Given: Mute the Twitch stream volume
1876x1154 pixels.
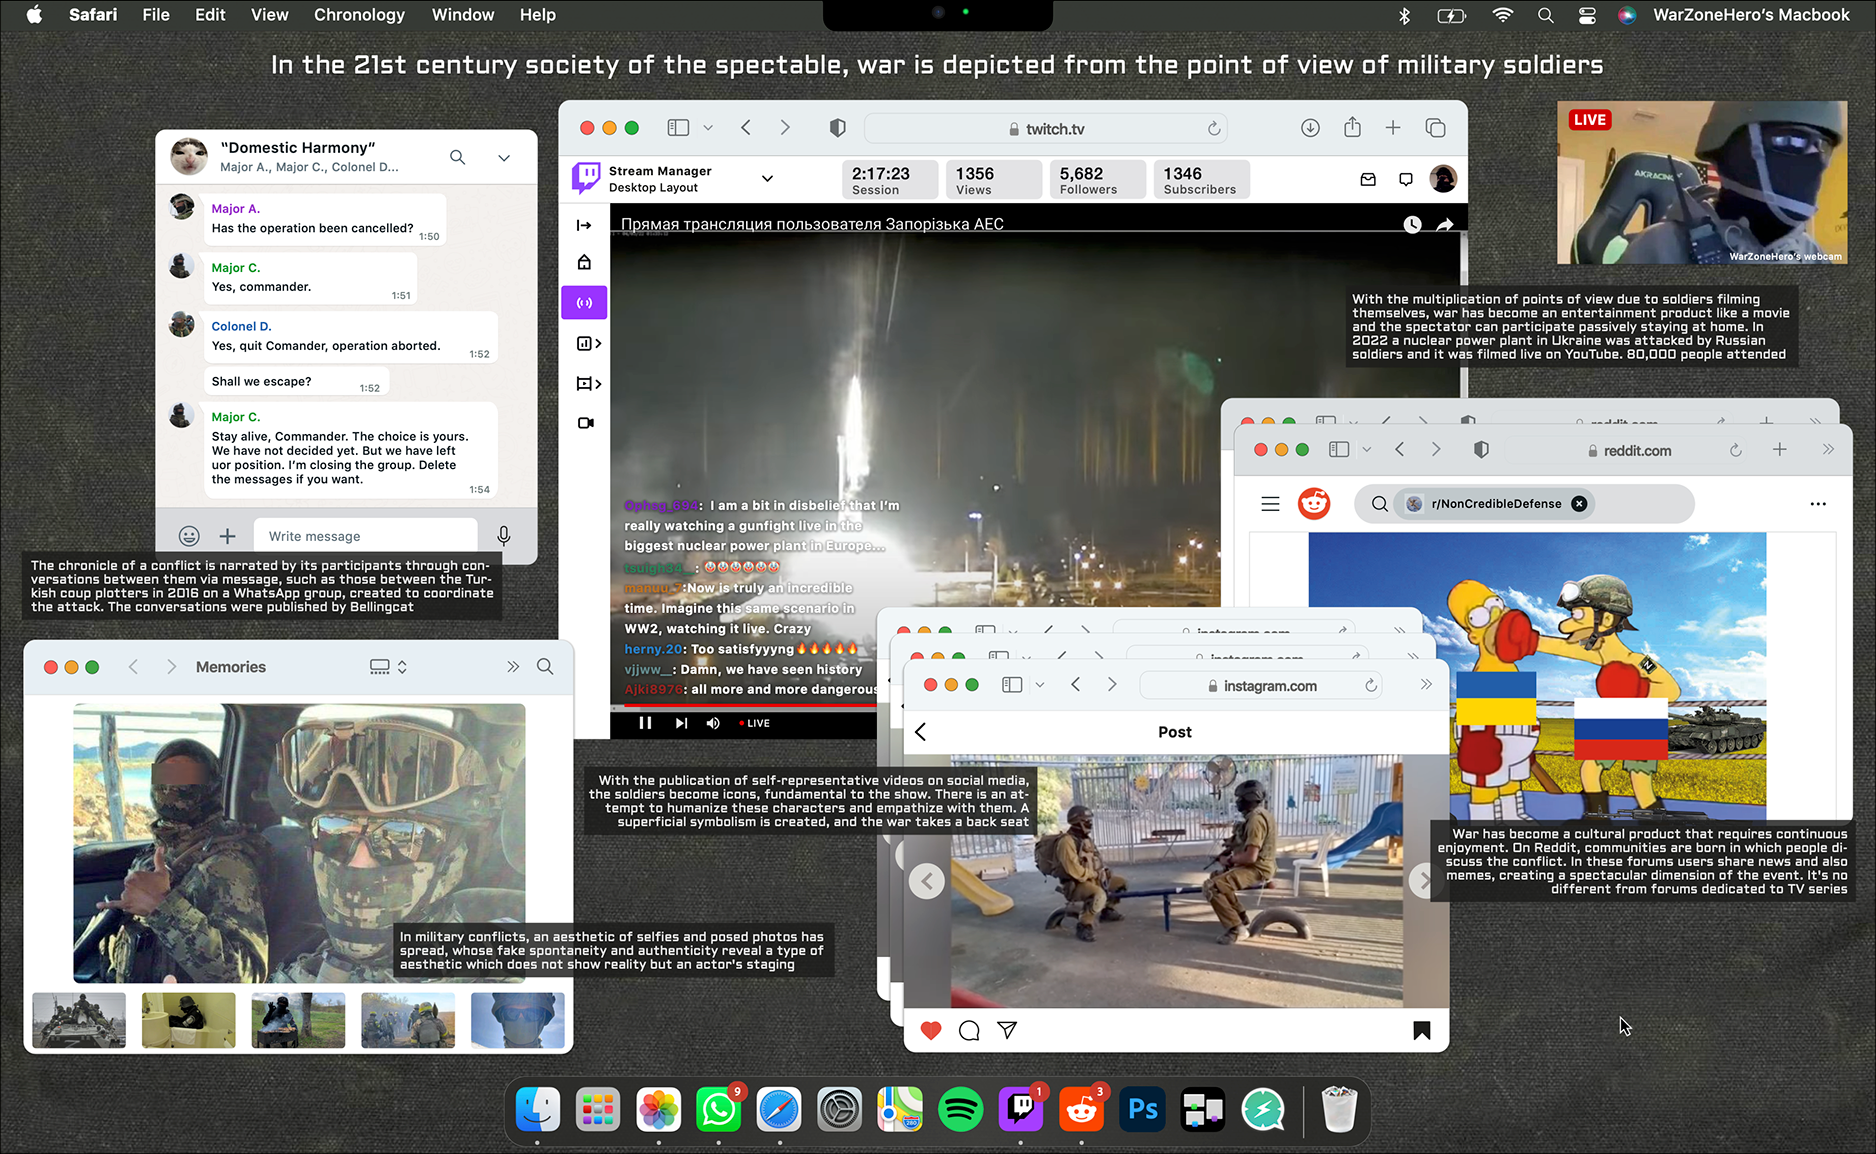Looking at the screenshot, I should 713,723.
